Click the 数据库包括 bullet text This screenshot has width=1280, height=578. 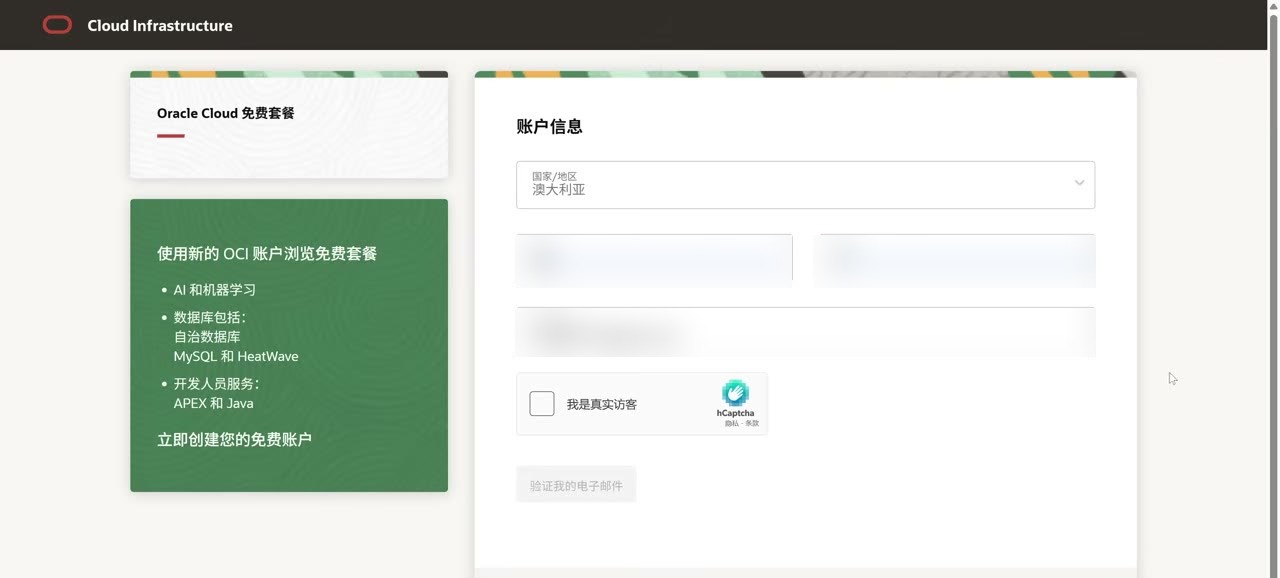(210, 317)
